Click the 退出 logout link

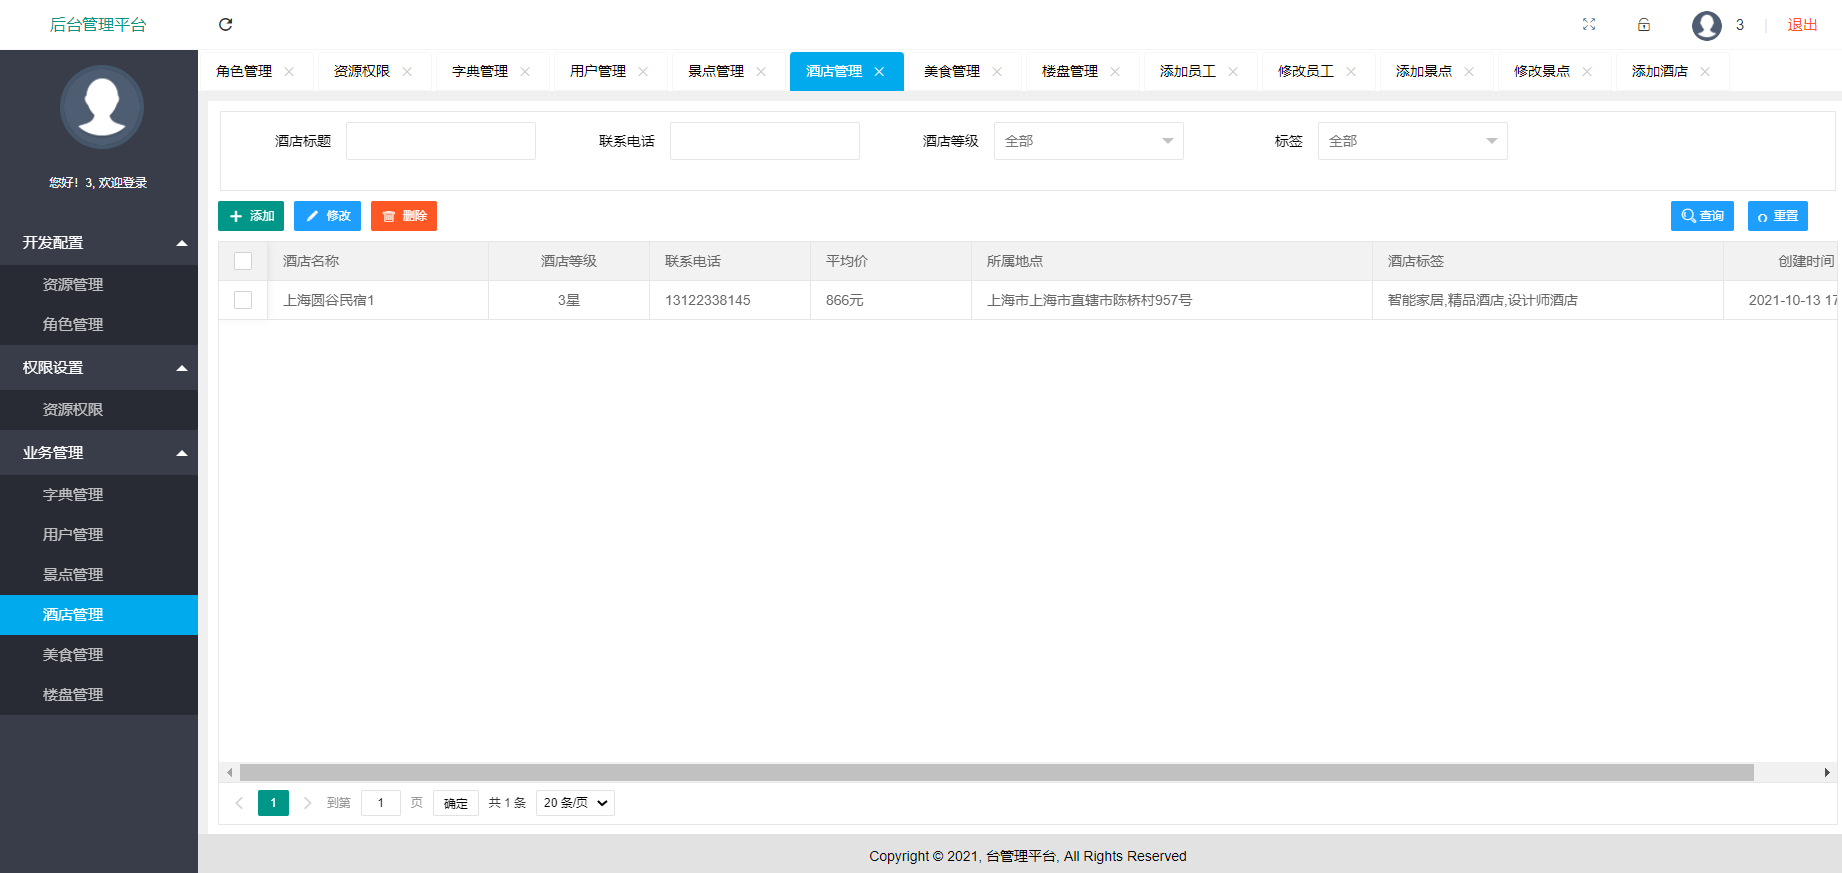1802,25
